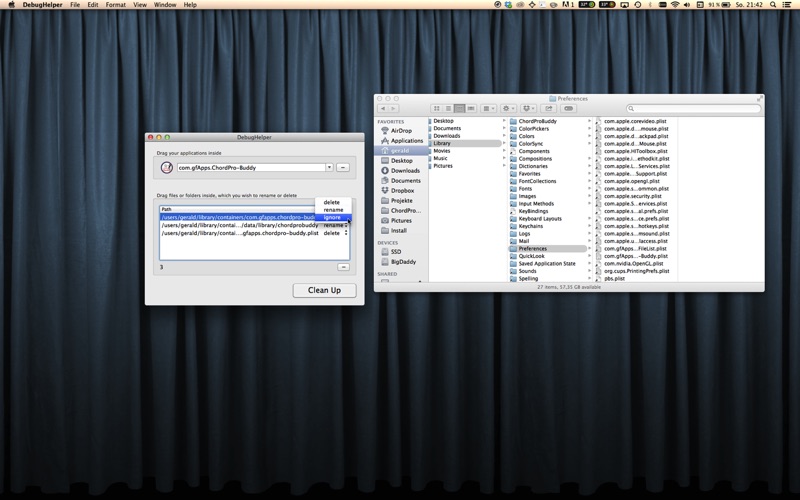Choose delete from the action popup
800x500 pixels.
tap(333, 202)
